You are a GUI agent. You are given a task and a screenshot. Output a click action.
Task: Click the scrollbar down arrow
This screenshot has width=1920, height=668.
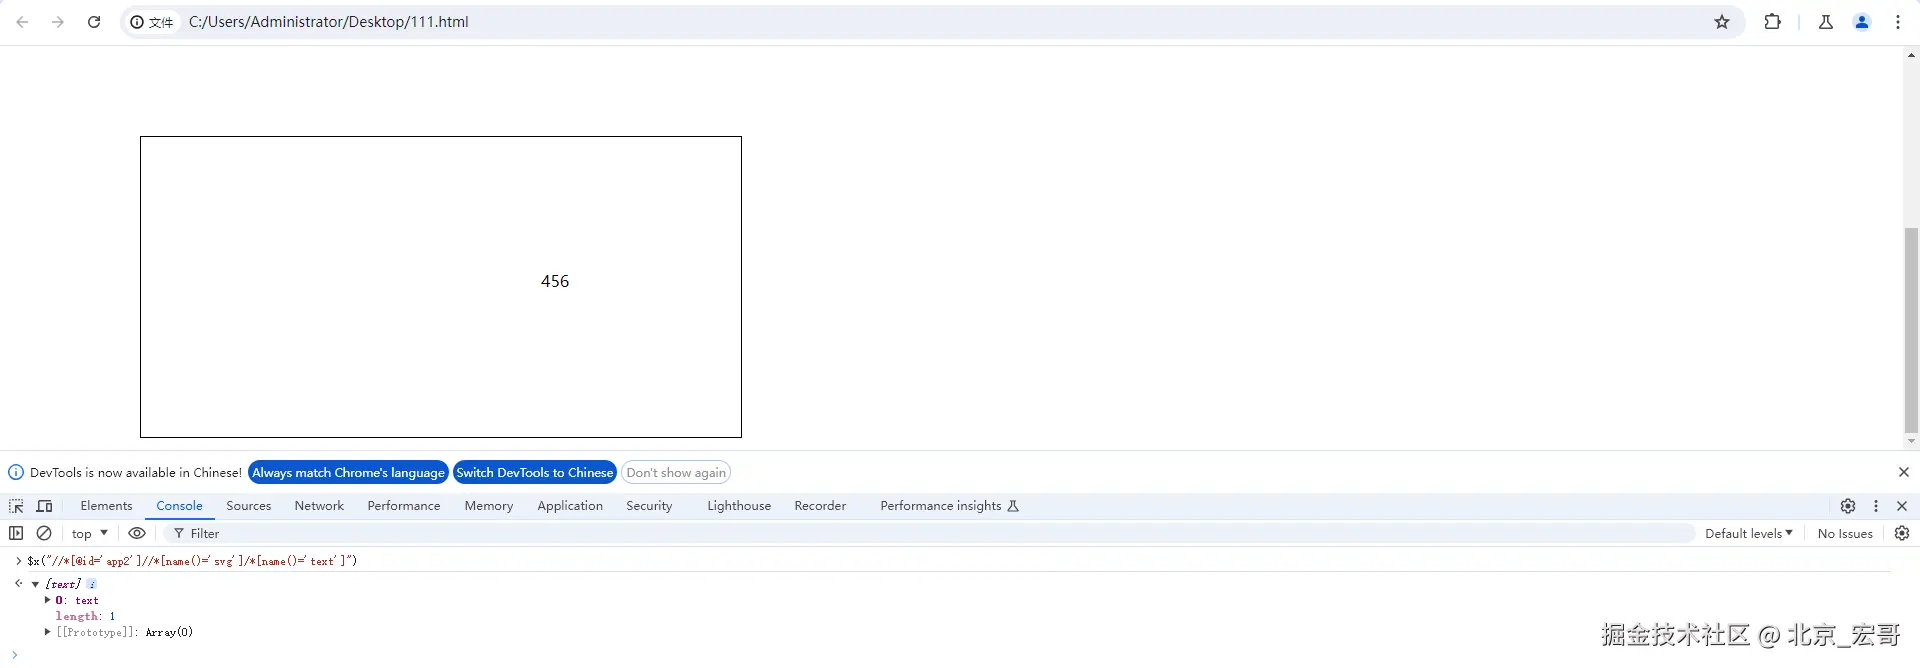[1911, 441]
